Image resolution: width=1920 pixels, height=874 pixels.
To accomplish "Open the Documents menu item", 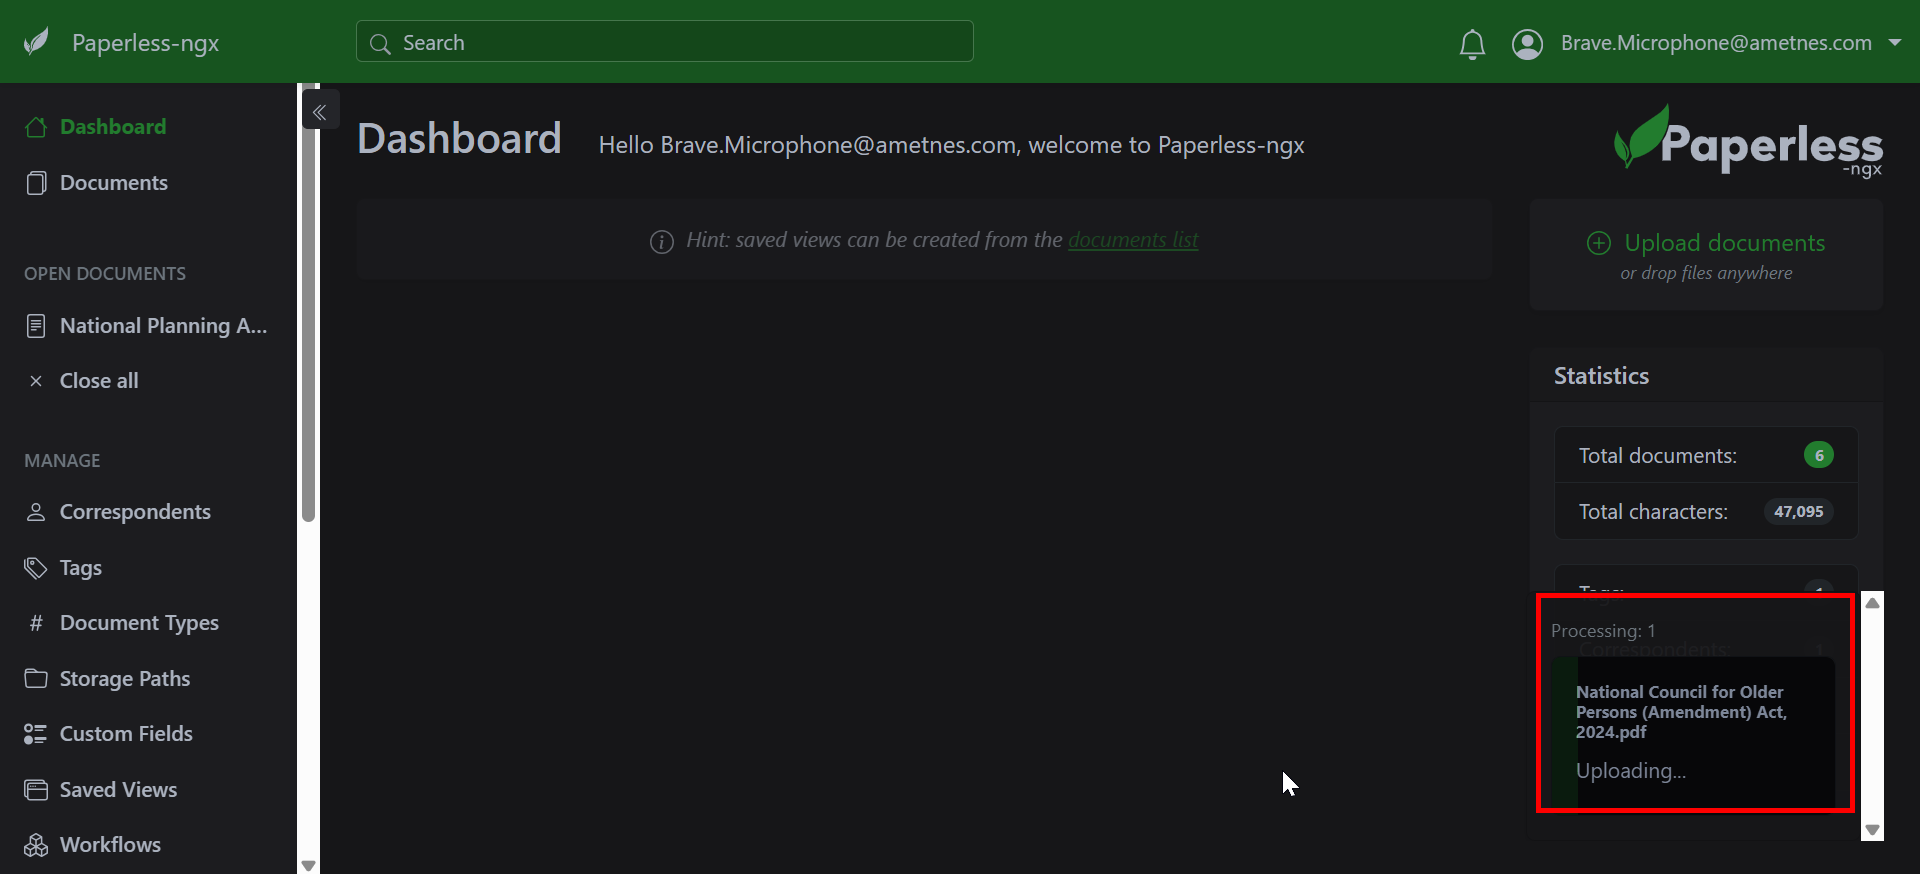I will pos(113,183).
